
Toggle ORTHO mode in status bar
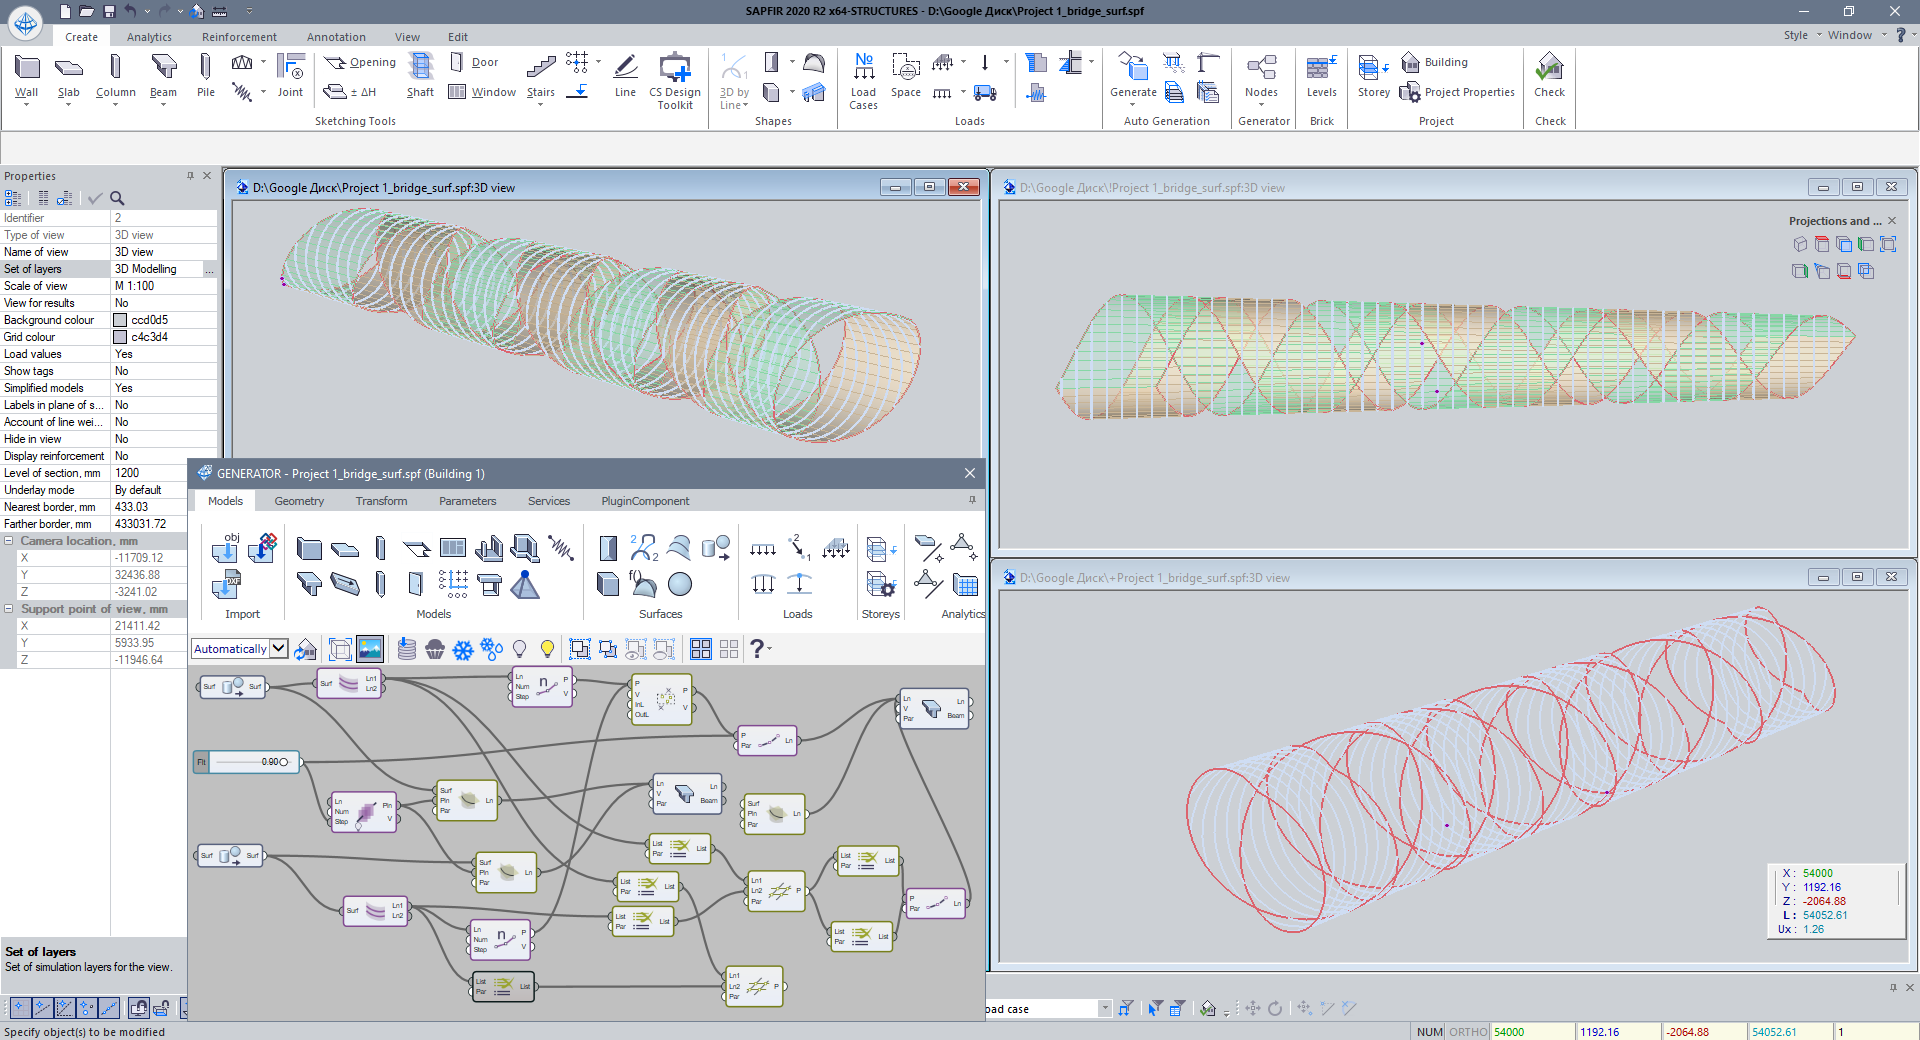1468,1032
